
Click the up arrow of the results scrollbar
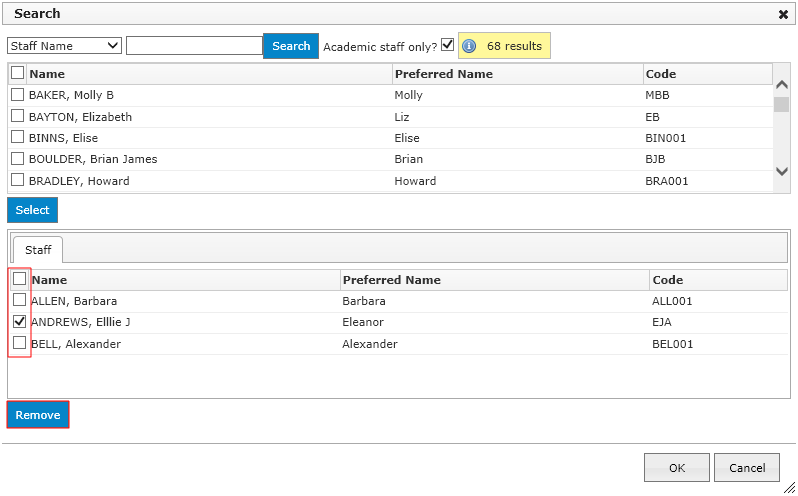click(x=782, y=84)
